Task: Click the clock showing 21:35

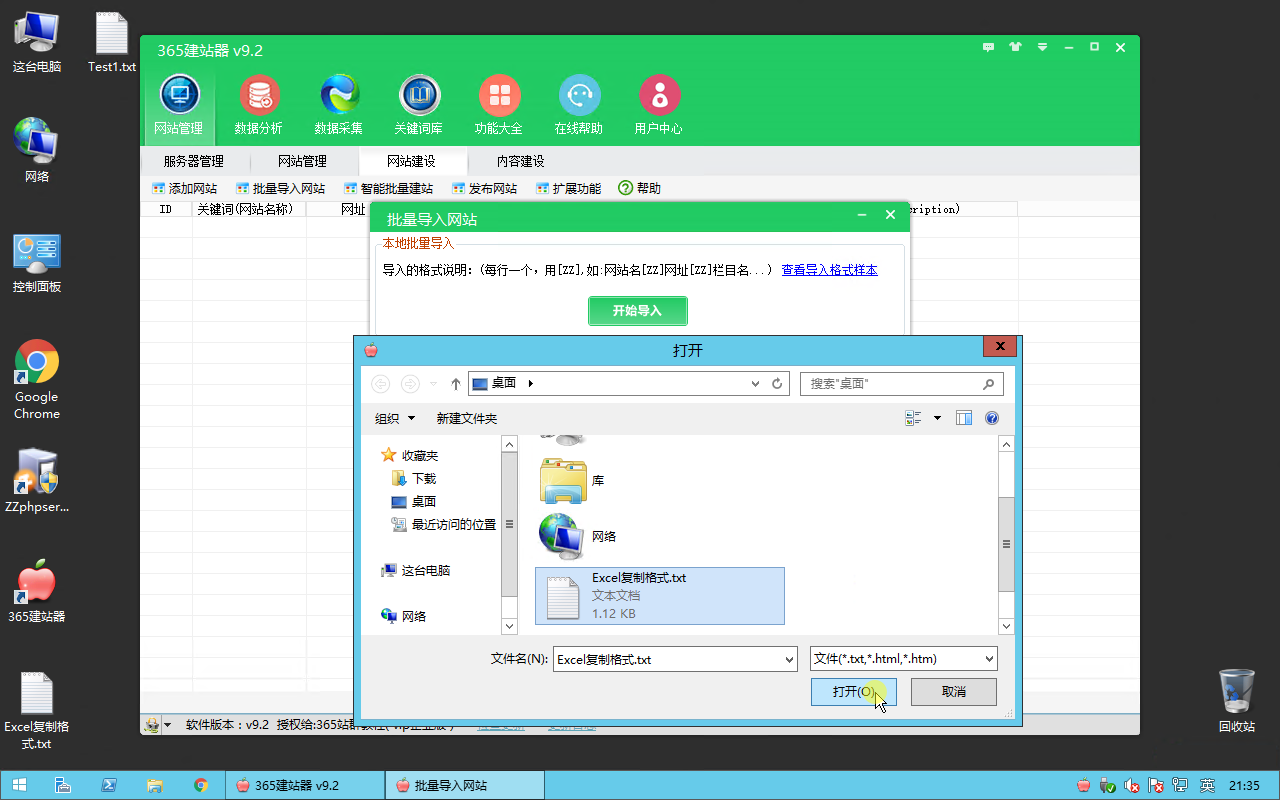Action: tap(1244, 785)
